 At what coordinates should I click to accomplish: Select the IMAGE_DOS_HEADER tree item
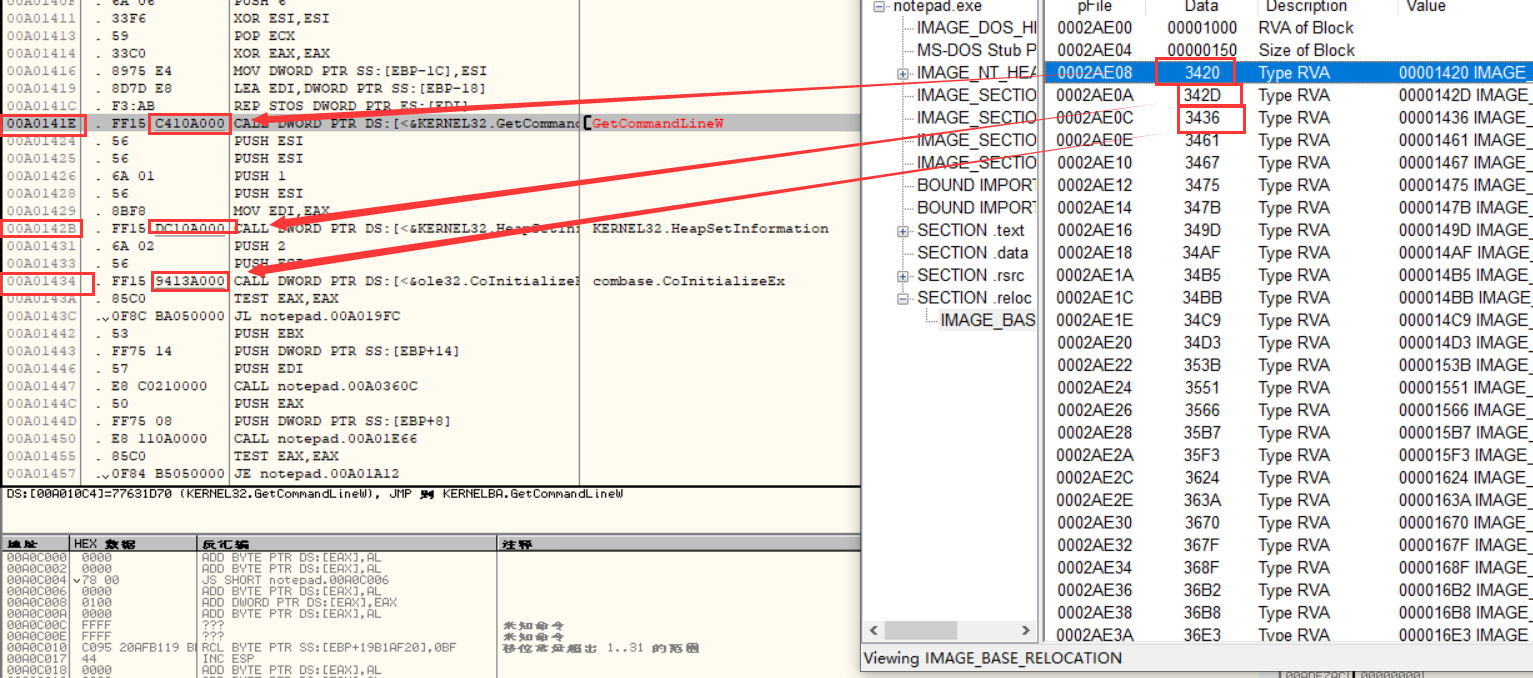click(x=976, y=28)
